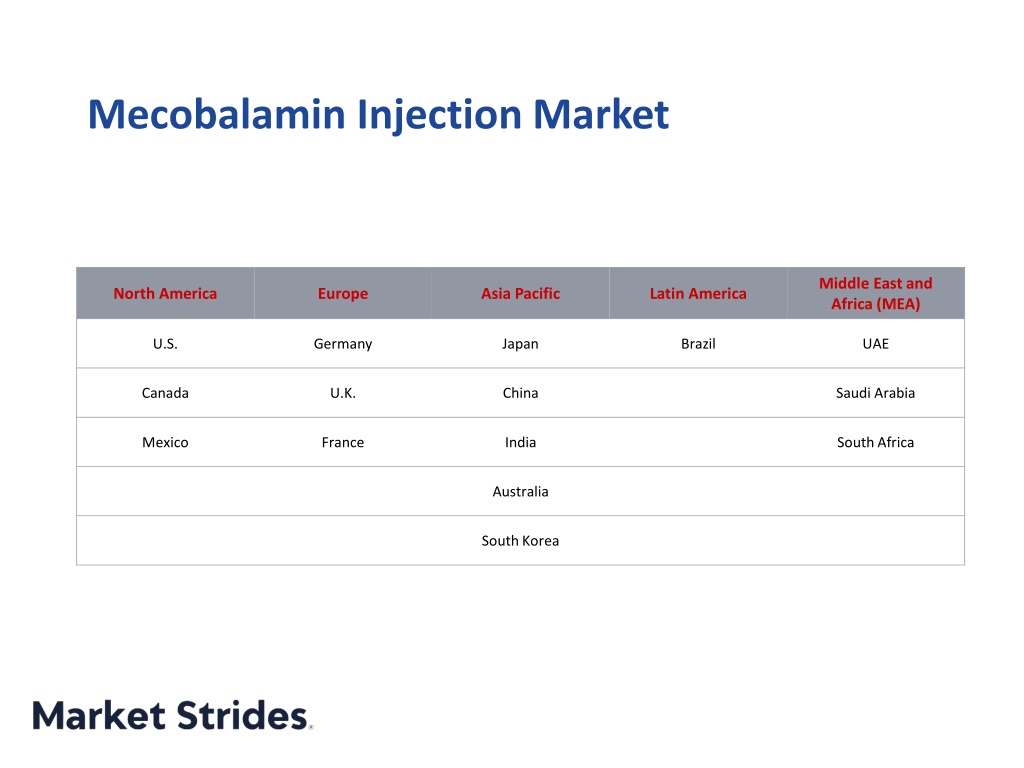Click the Mexico entry

[x=165, y=442]
